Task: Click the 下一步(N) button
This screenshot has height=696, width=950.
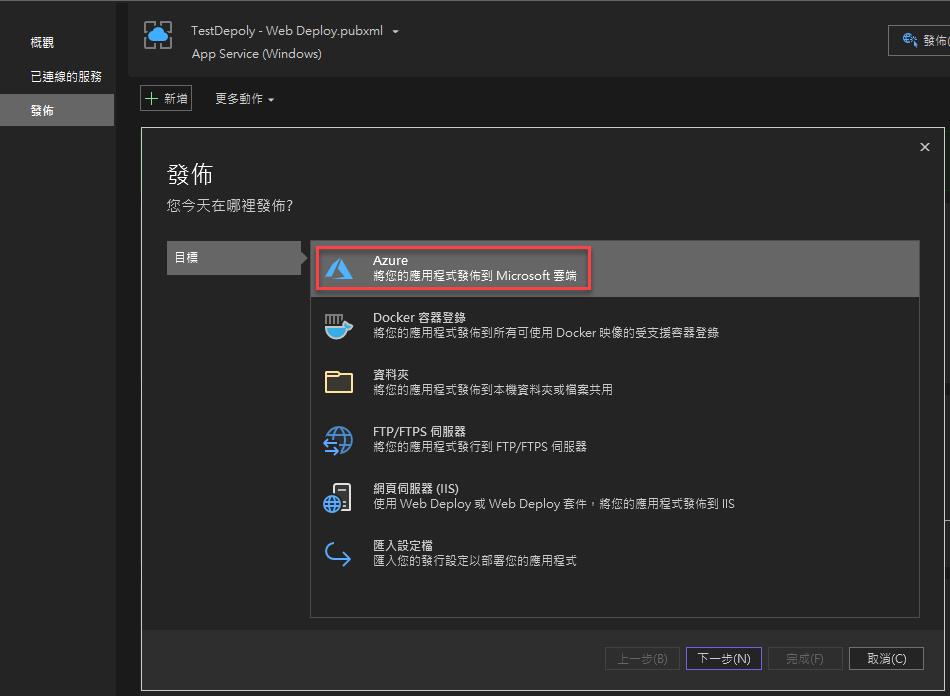Action: point(724,658)
